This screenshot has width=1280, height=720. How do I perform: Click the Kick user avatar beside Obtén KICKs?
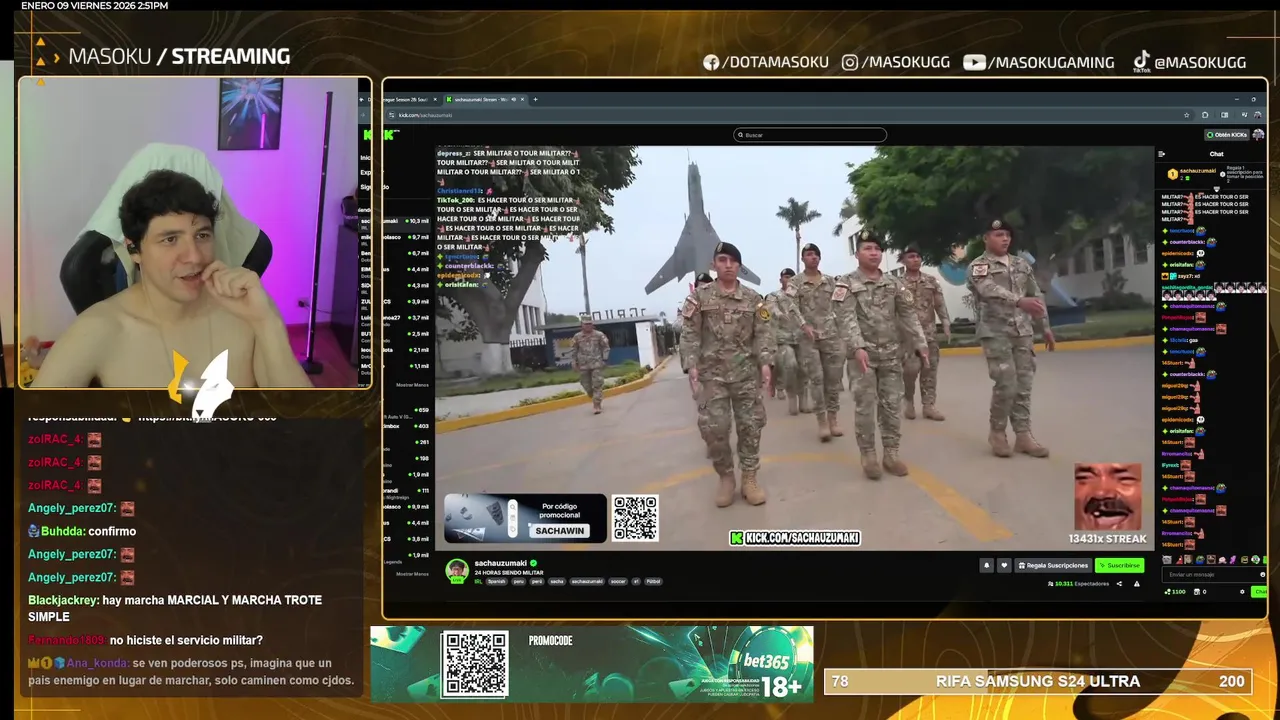click(x=1258, y=135)
